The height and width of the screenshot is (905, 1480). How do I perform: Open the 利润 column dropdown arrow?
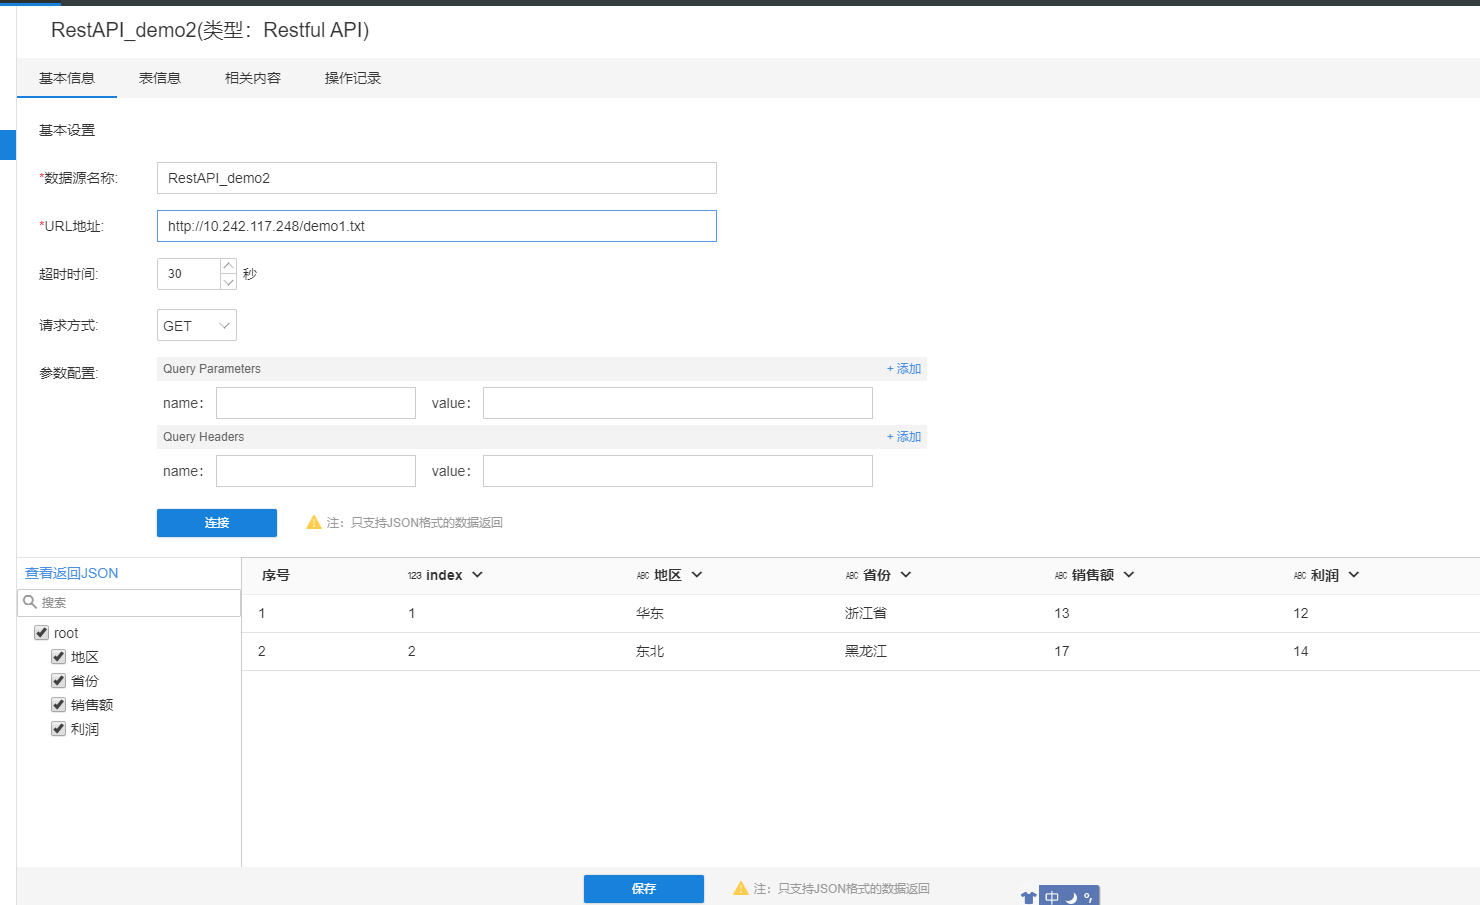[1354, 575]
